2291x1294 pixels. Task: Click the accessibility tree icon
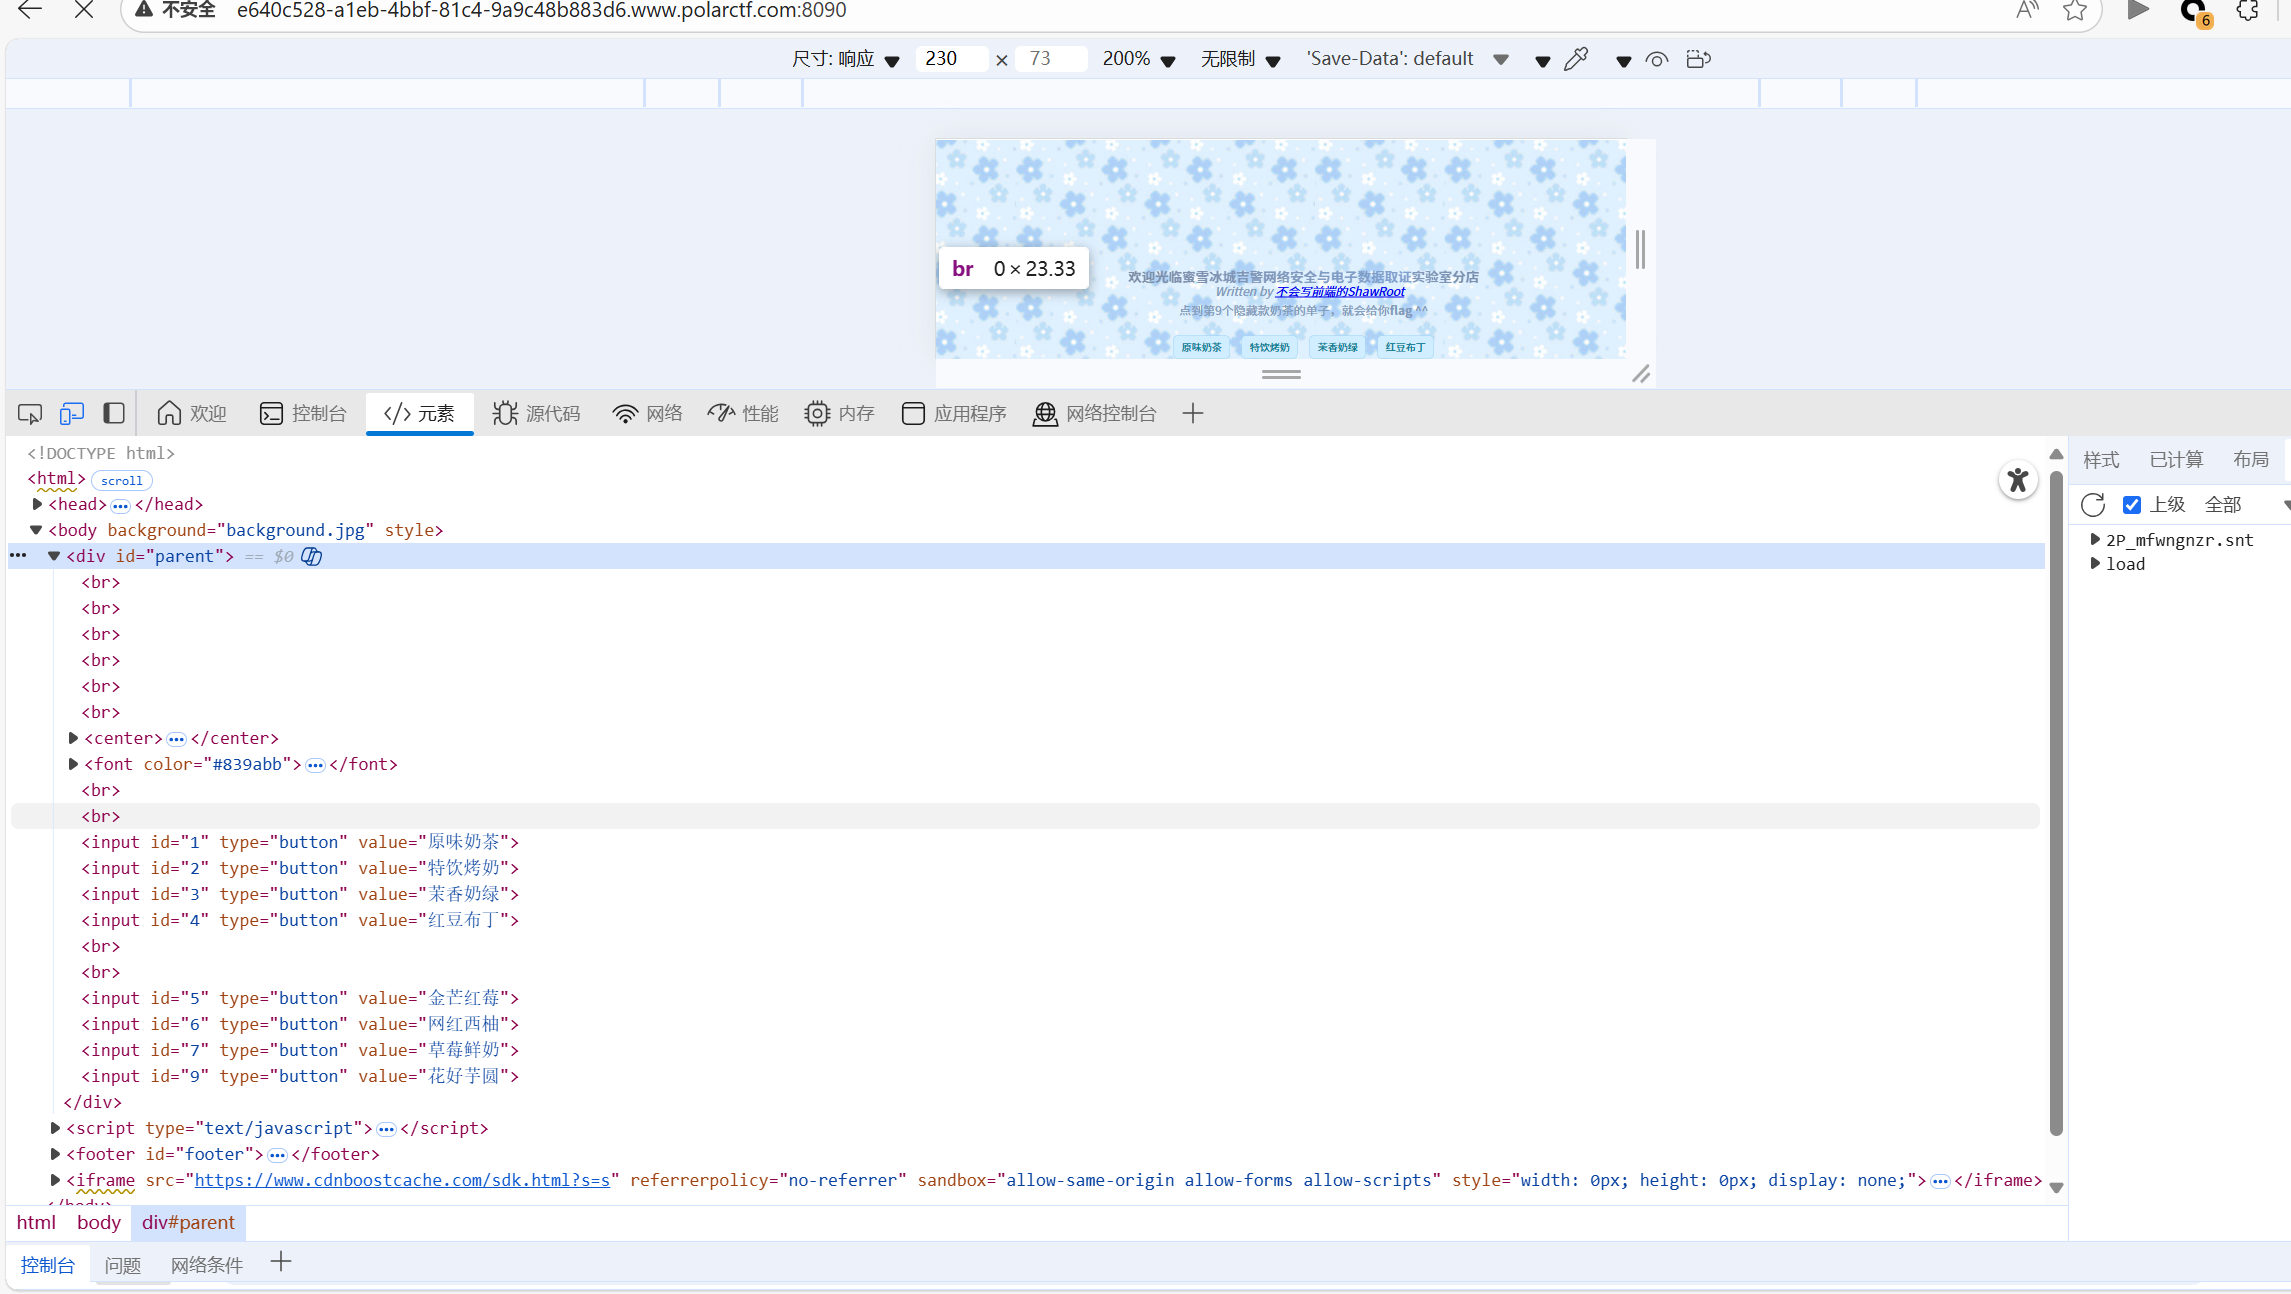click(2018, 481)
